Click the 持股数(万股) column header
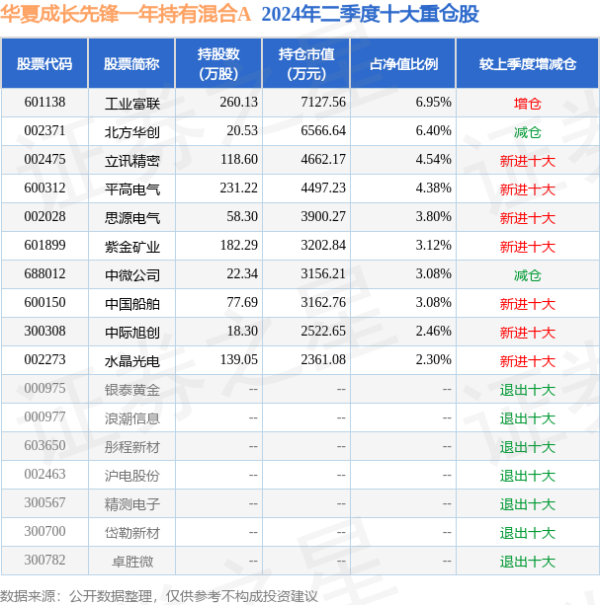This screenshot has width=600, height=605. point(218,64)
